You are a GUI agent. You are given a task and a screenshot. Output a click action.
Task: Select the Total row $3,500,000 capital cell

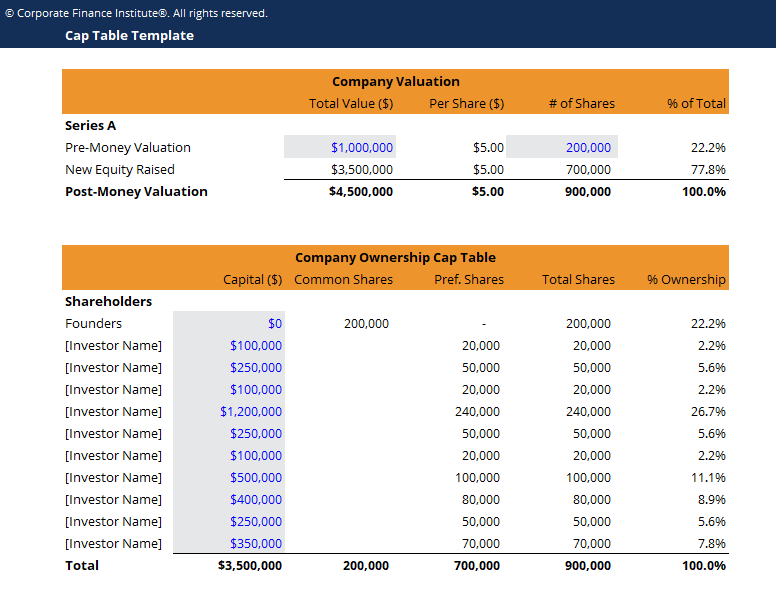(250, 565)
